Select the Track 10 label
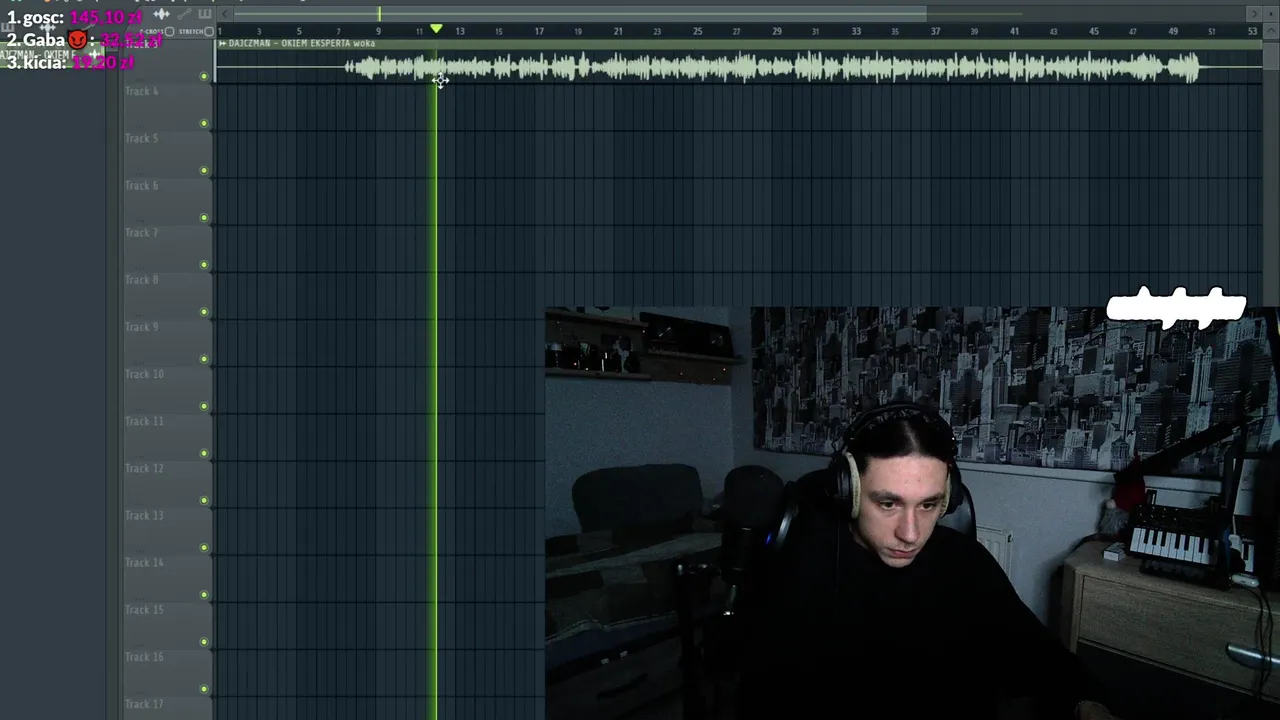 pos(144,373)
